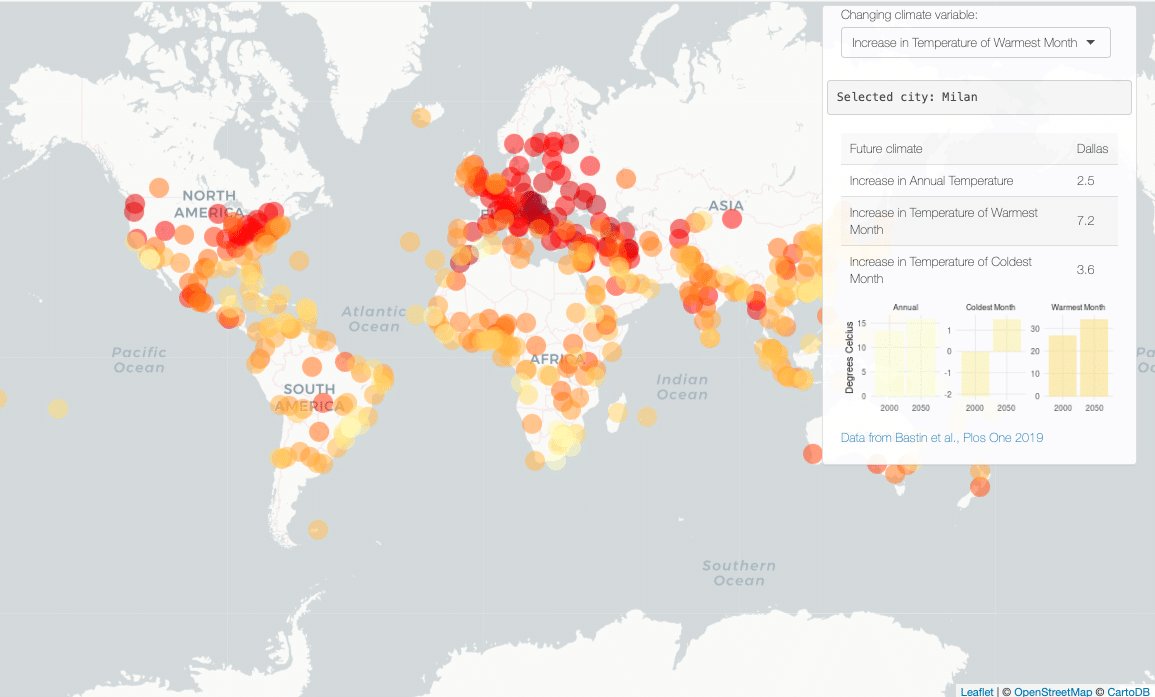Select the lone orange marker below South America

[x=317, y=530]
